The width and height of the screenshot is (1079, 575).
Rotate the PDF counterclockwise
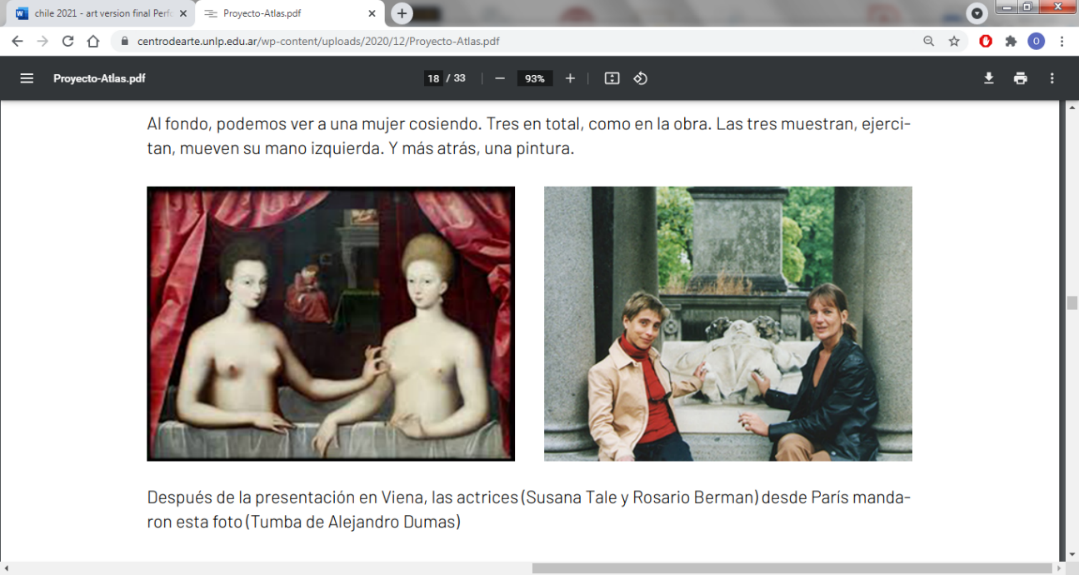(x=641, y=78)
